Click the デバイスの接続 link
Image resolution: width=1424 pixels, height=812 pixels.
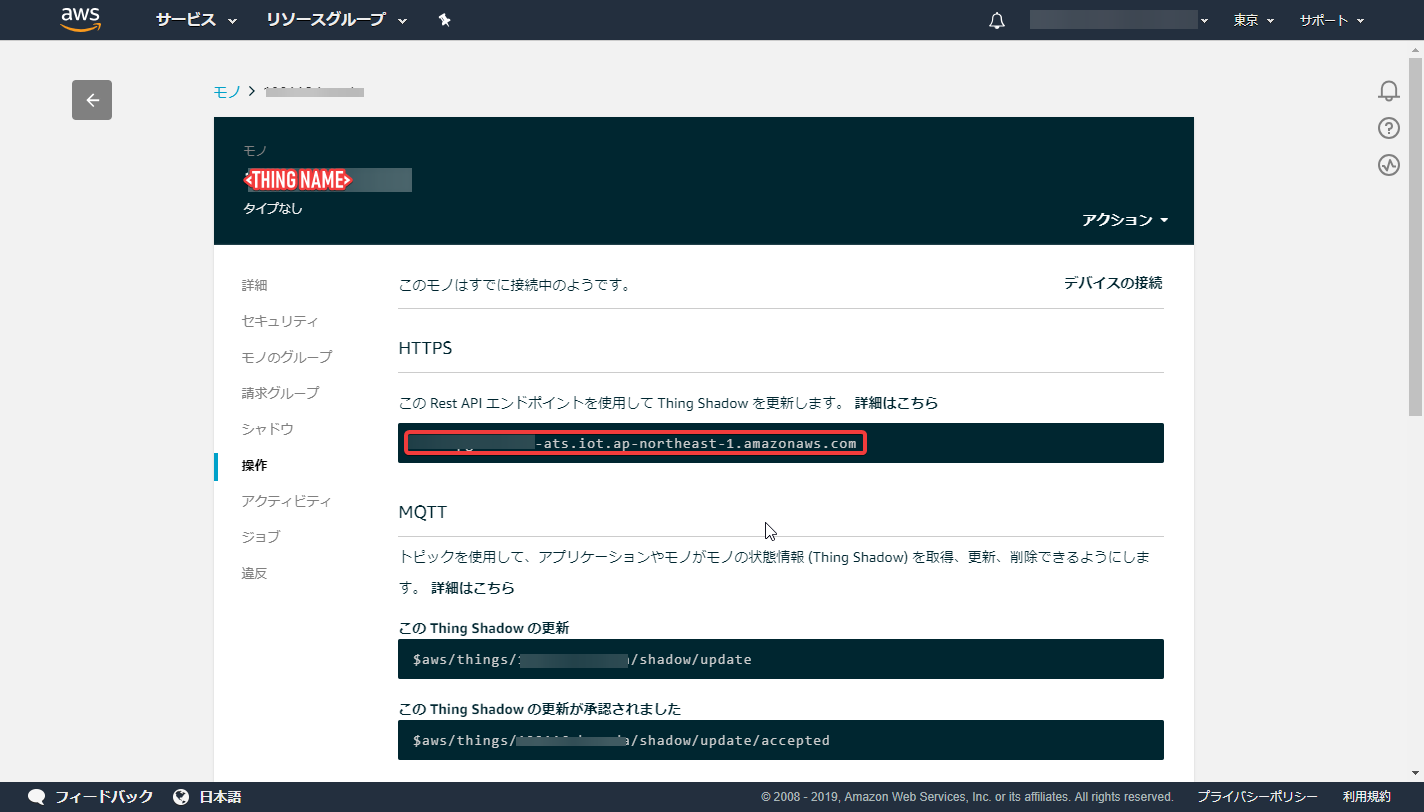click(x=1112, y=283)
